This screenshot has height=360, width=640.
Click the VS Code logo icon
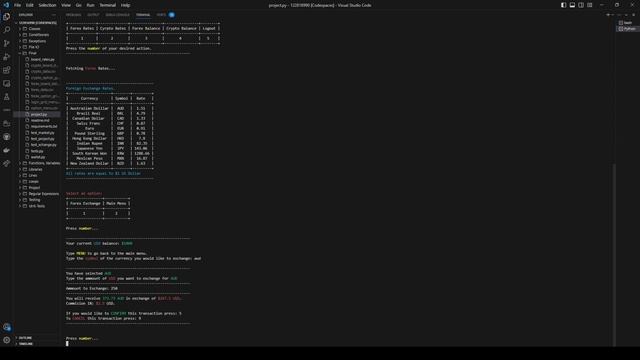6,5
